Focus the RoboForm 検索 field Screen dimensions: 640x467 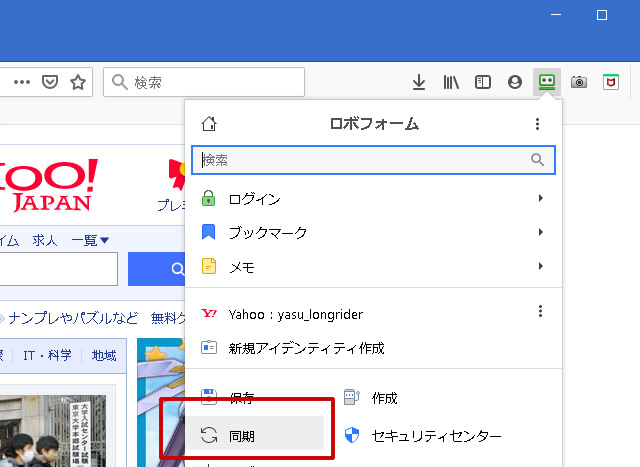click(x=373, y=160)
